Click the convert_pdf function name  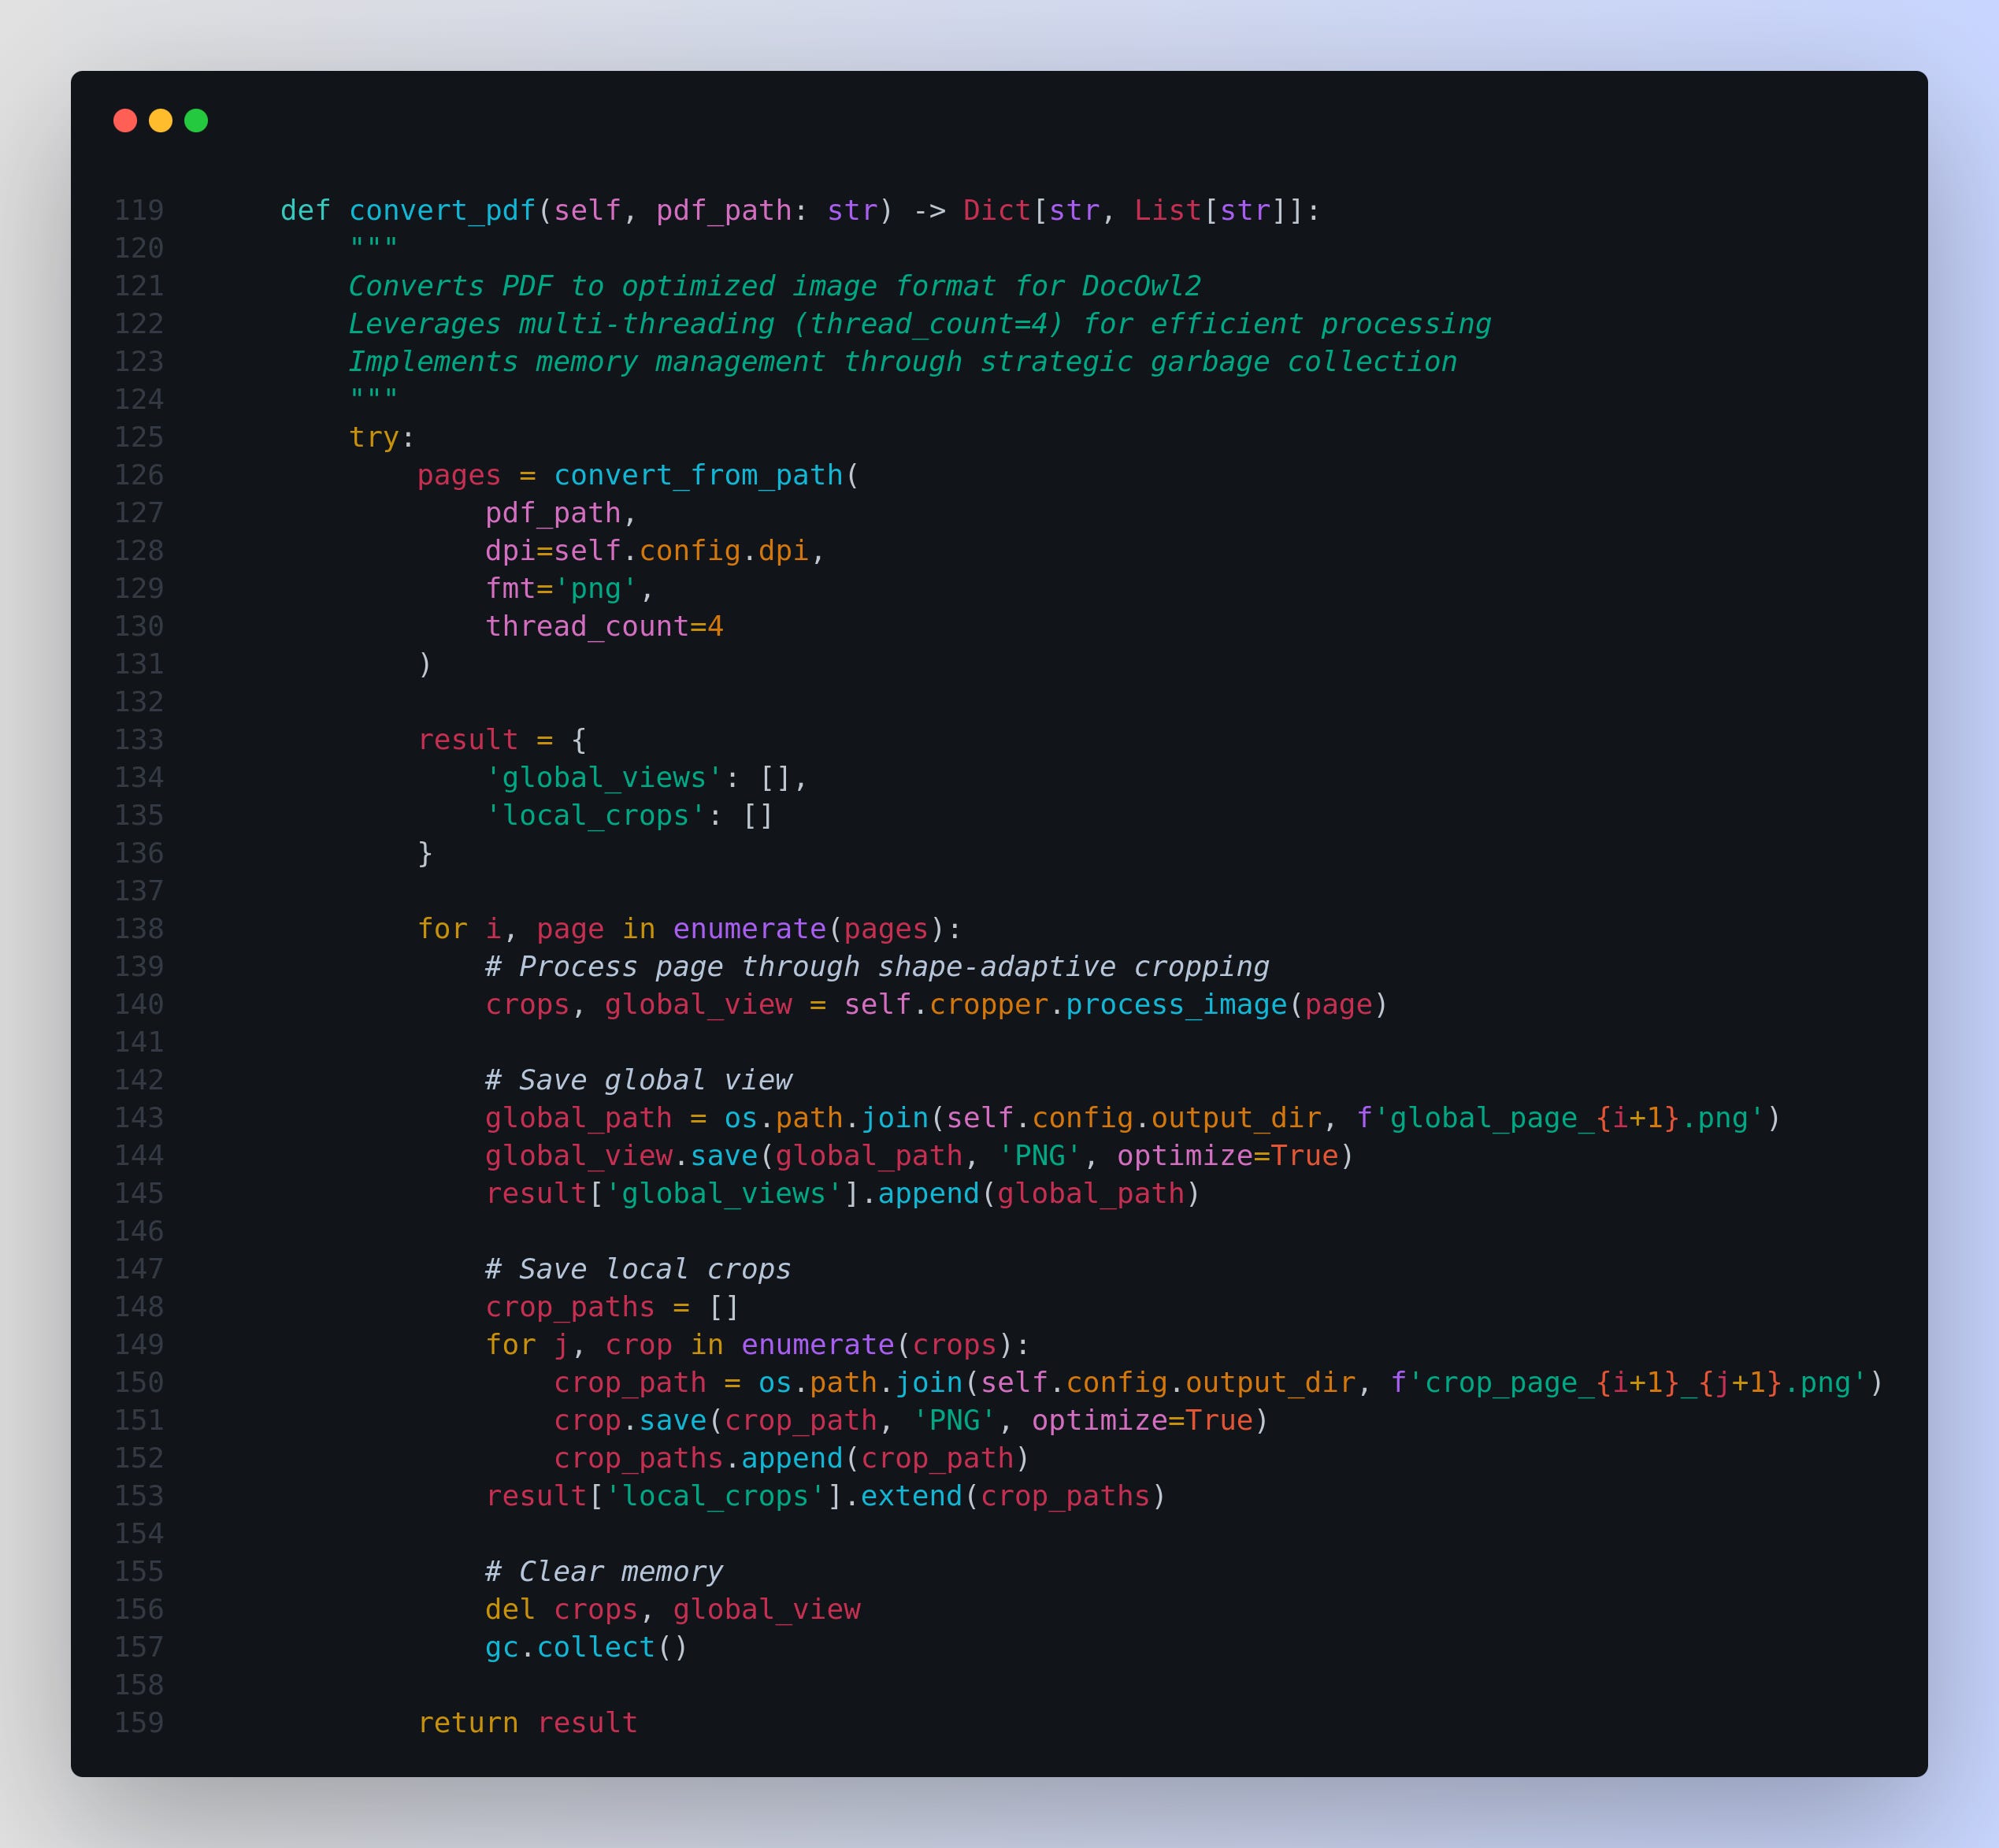pyautogui.click(x=442, y=210)
